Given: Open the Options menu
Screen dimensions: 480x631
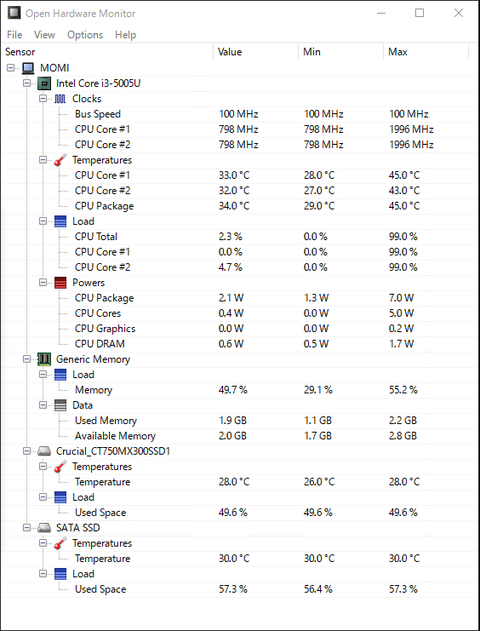Looking at the screenshot, I should (85, 35).
